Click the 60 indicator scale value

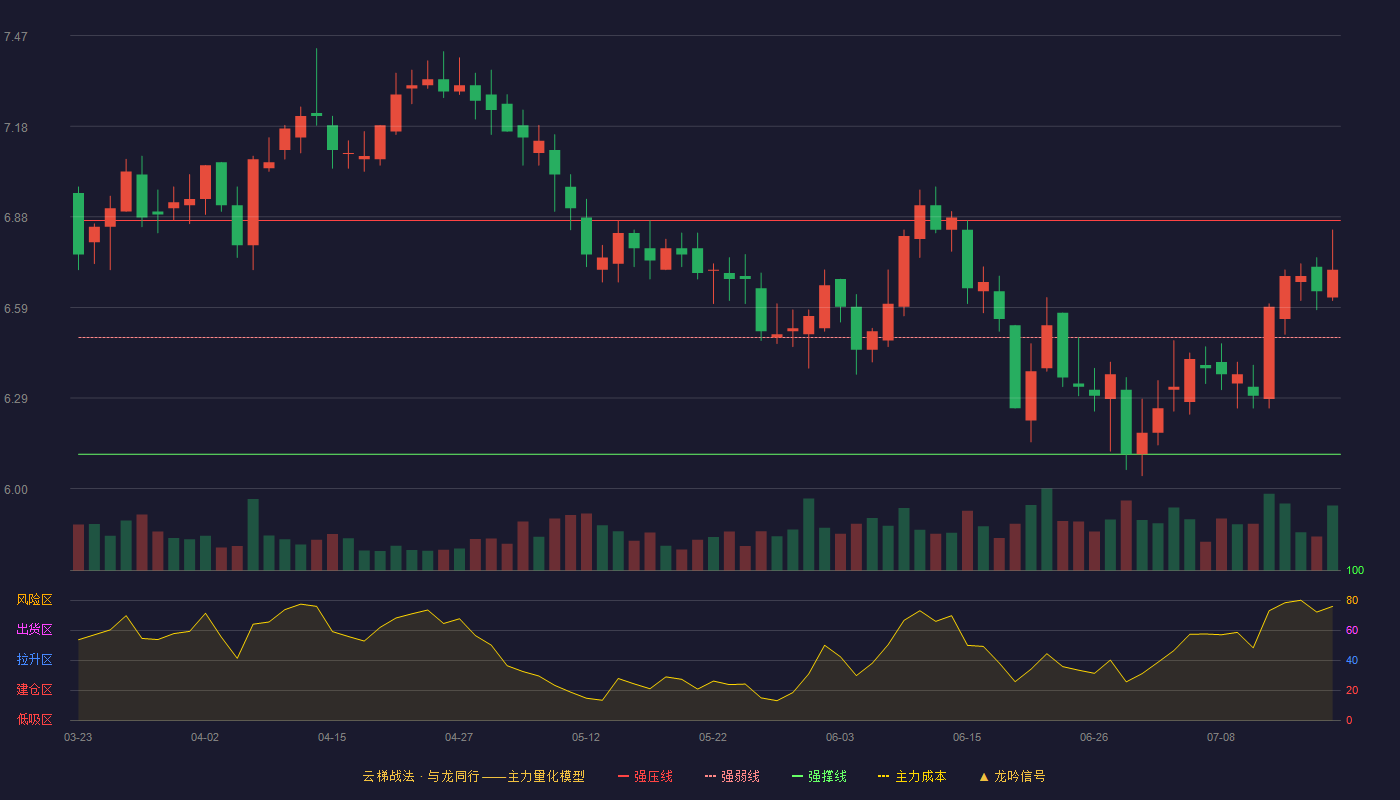1352,630
